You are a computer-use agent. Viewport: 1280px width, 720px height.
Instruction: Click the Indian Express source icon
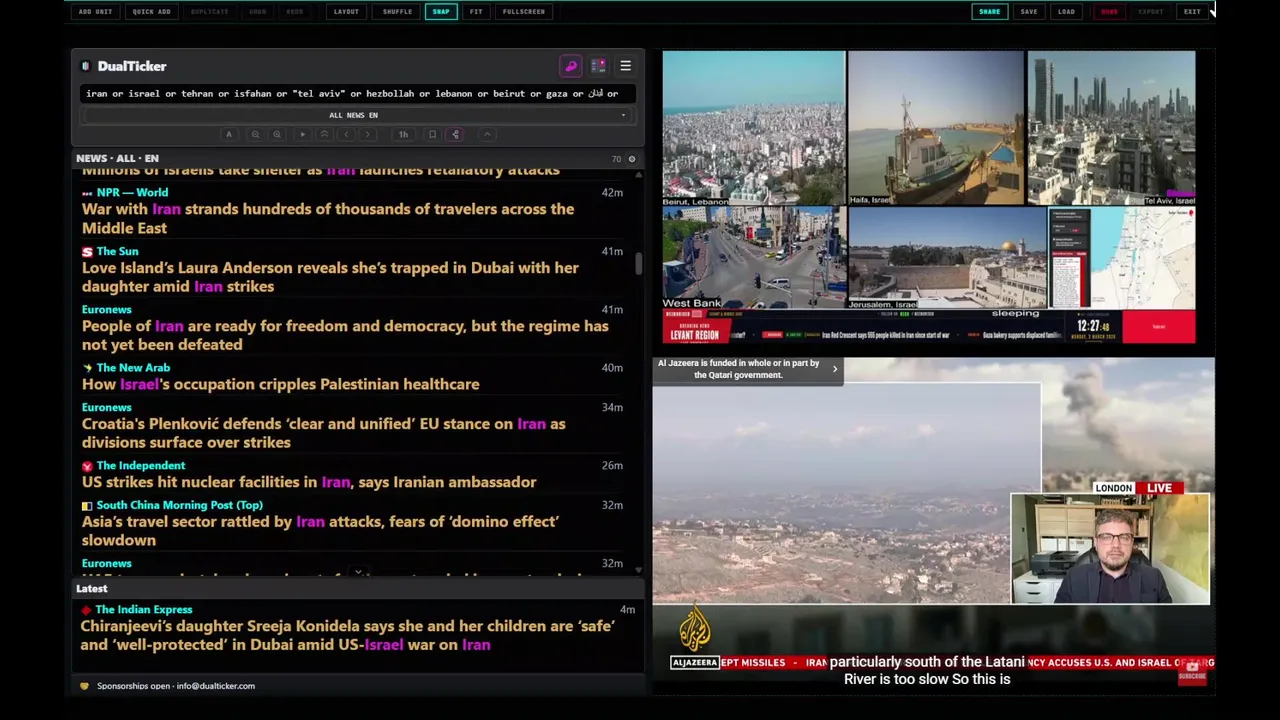point(86,610)
